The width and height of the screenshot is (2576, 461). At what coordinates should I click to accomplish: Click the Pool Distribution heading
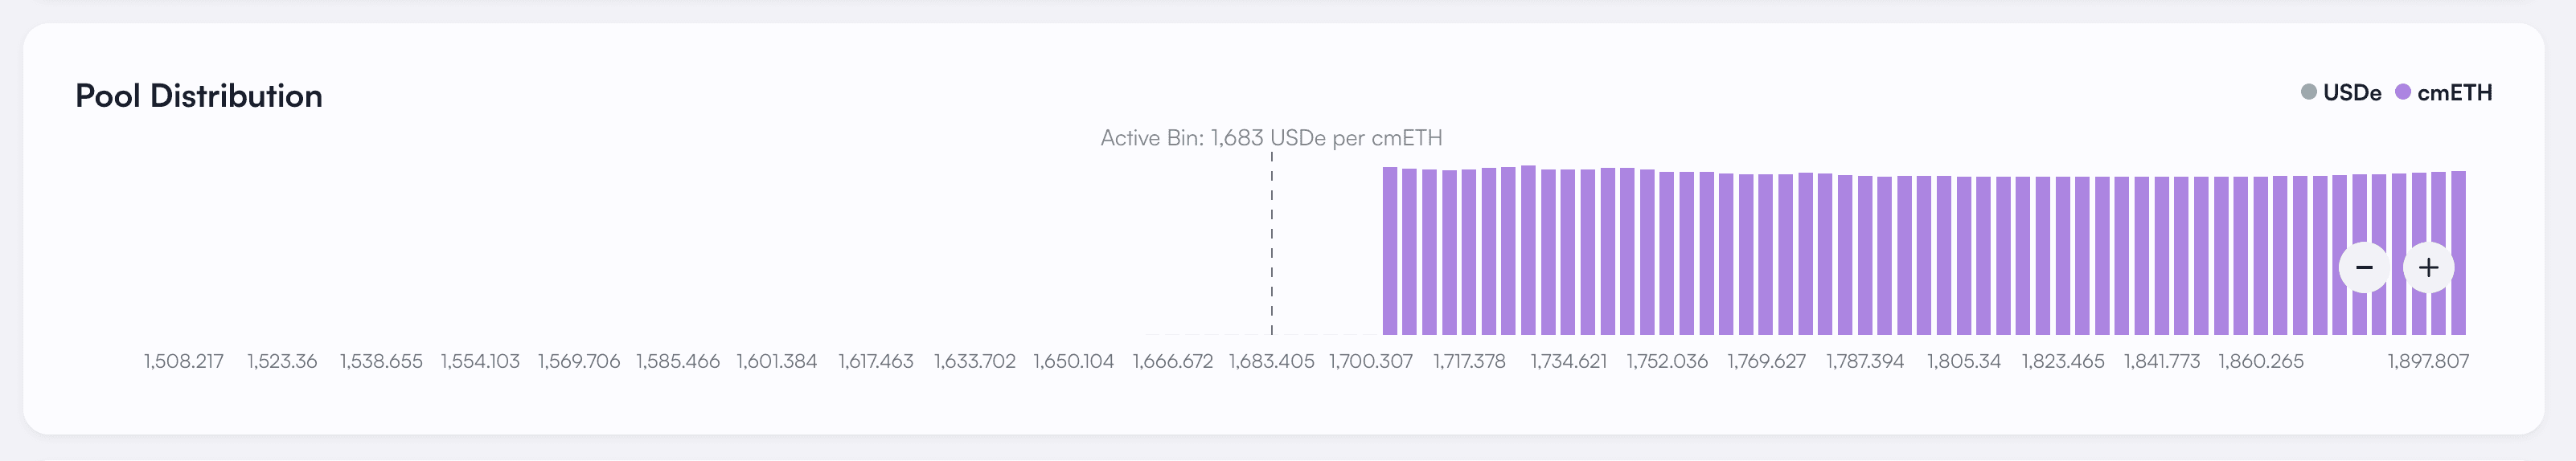point(199,96)
